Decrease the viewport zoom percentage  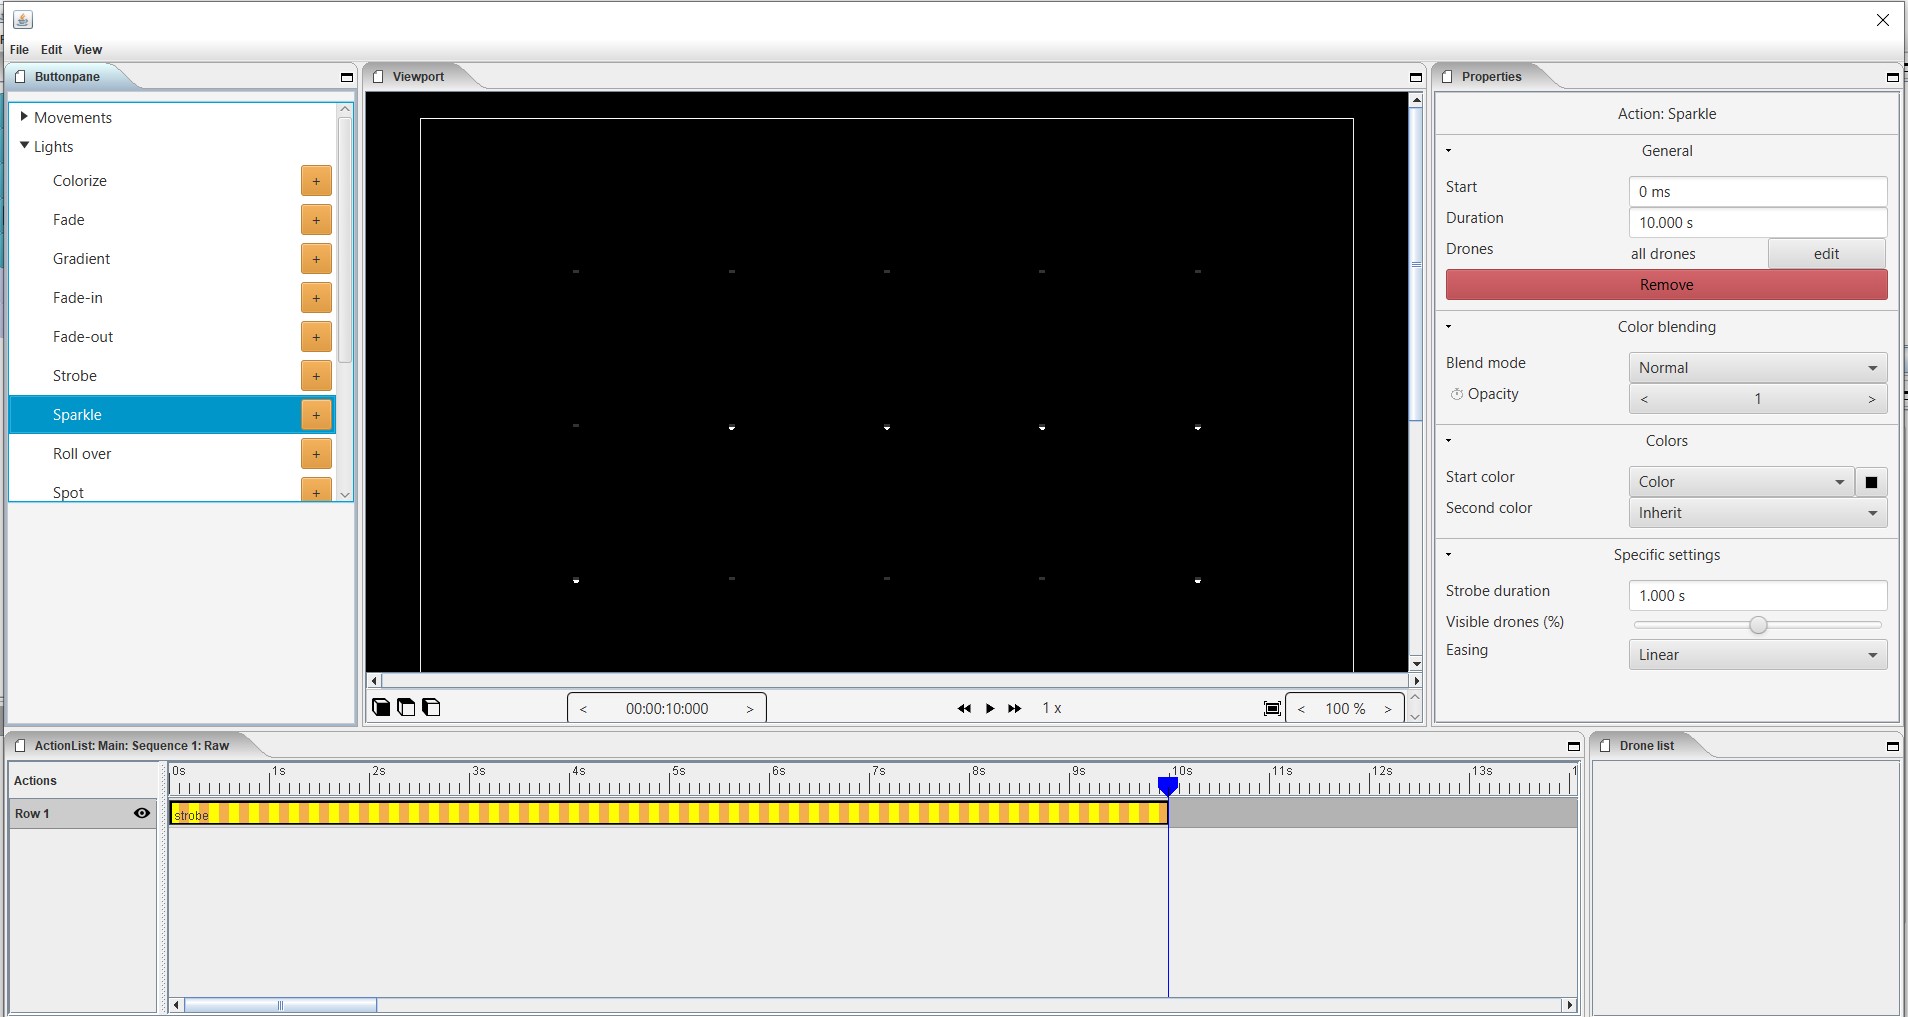click(x=1301, y=709)
